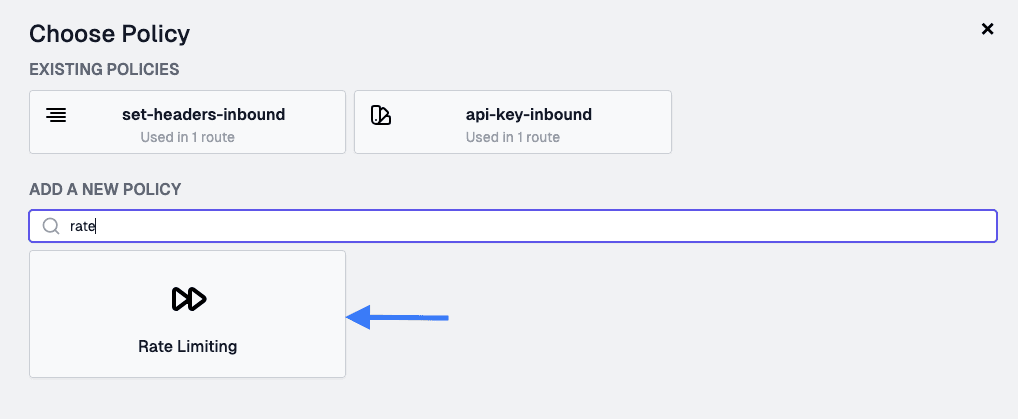Click the blue arrow pointing at Rate Limiting
This screenshot has height=419, width=1018.
[397, 317]
